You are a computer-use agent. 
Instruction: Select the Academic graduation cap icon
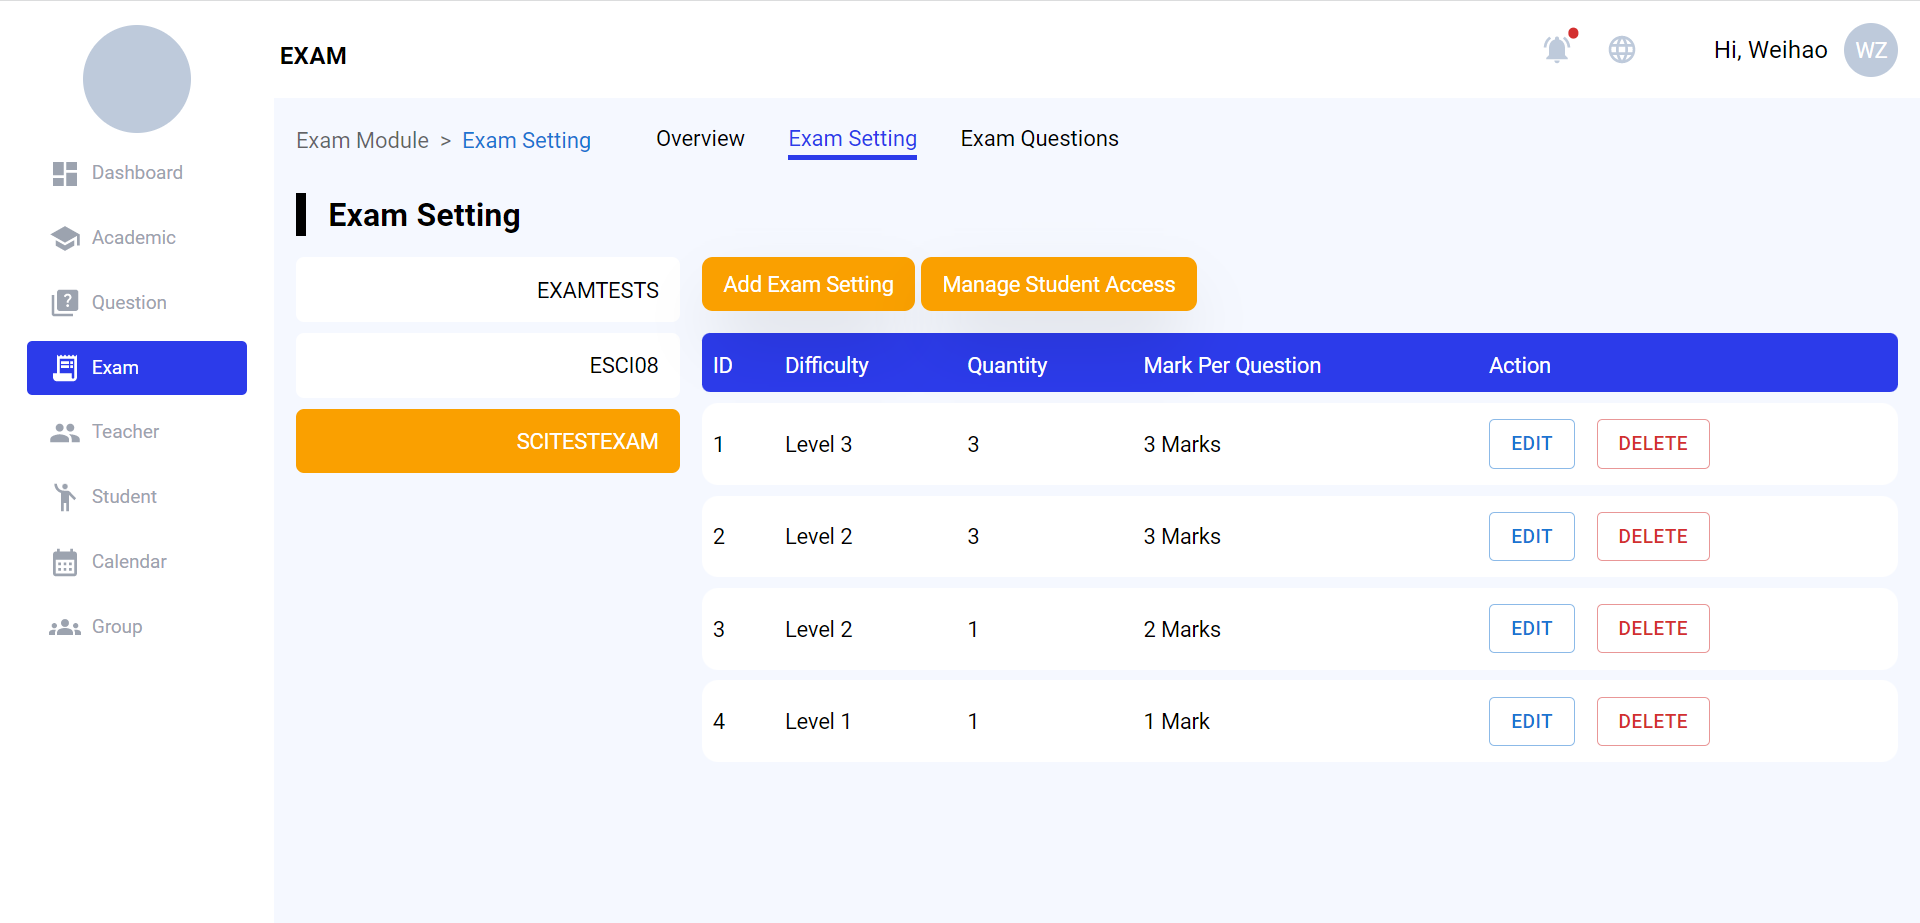pos(65,238)
